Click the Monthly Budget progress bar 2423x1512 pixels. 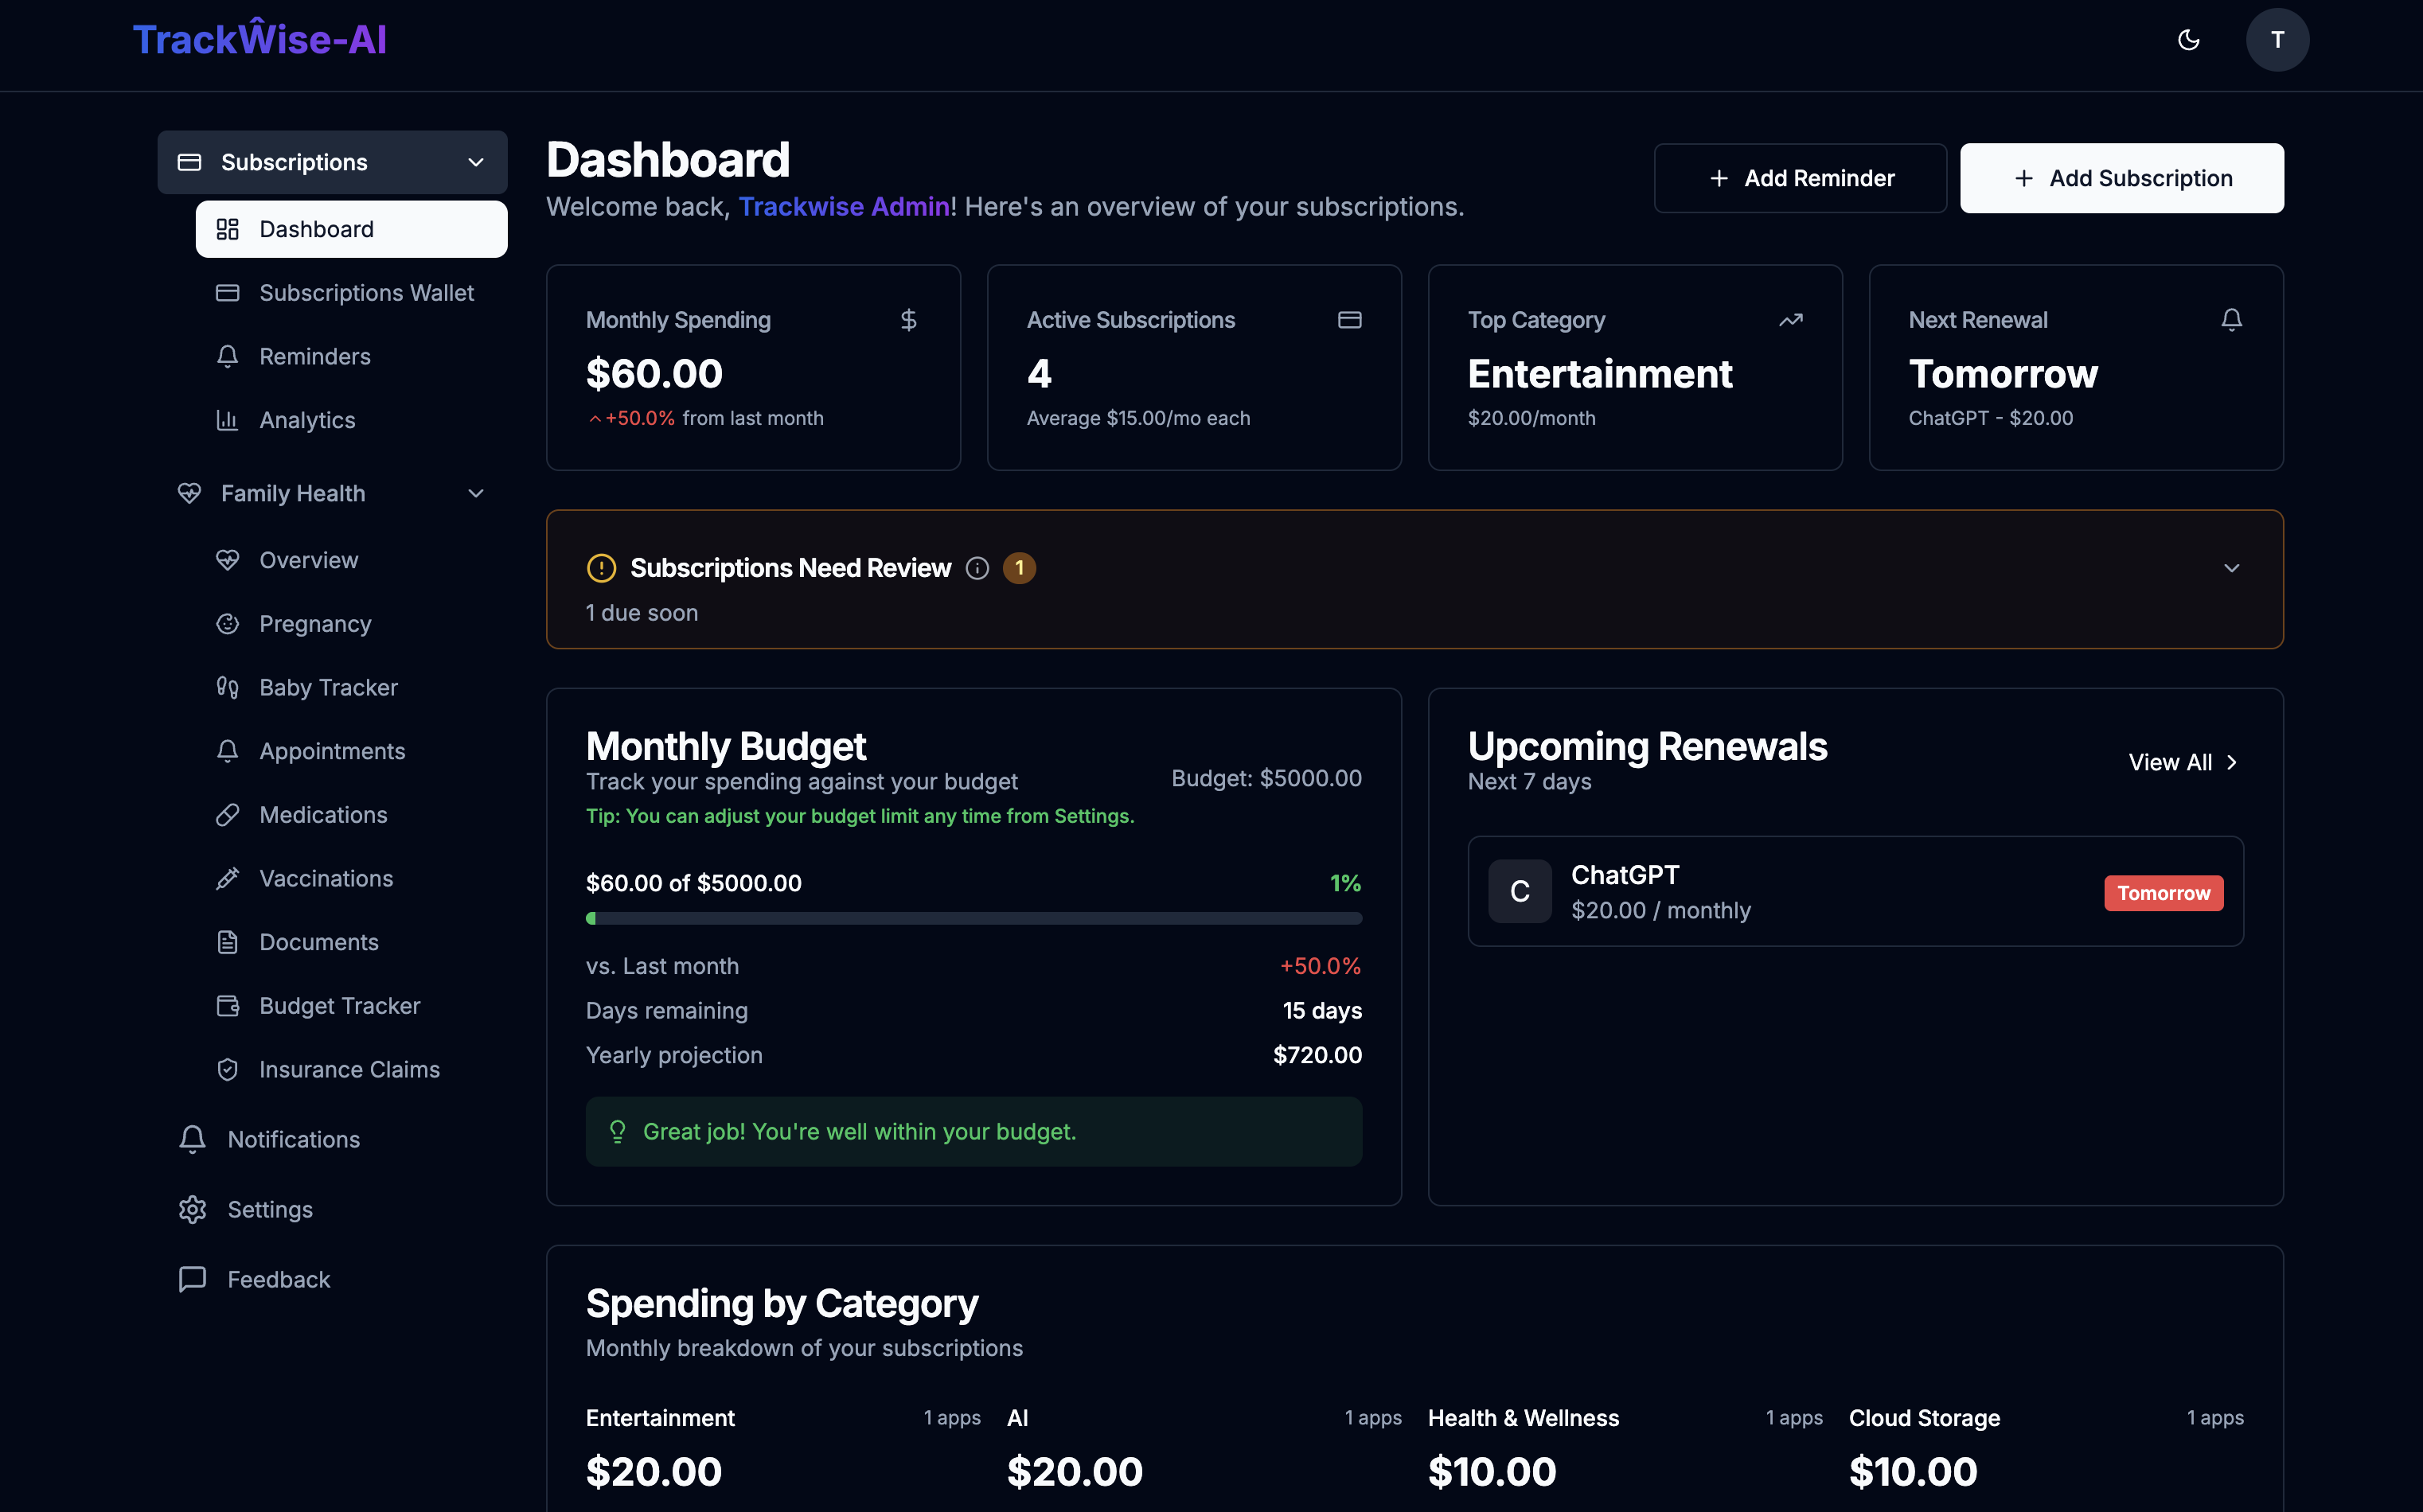click(x=974, y=918)
